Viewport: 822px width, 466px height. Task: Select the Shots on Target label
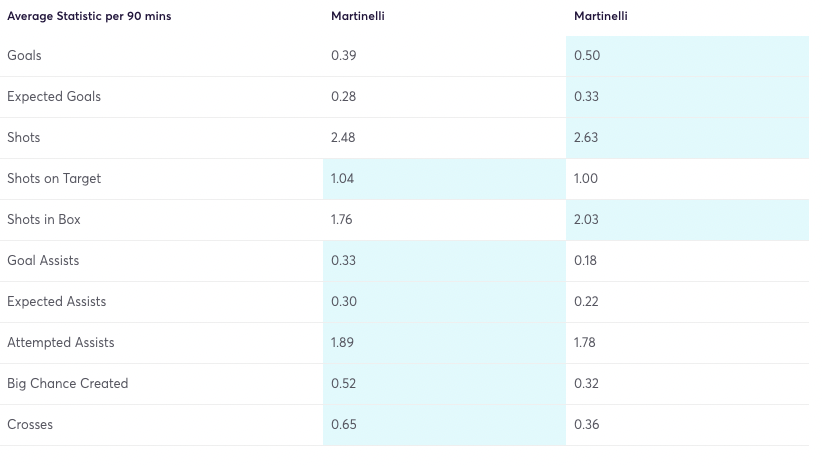tap(54, 179)
